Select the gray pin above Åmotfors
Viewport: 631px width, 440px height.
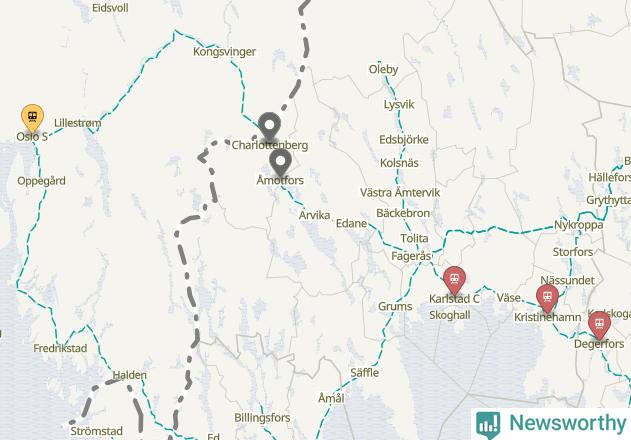pos(280,162)
